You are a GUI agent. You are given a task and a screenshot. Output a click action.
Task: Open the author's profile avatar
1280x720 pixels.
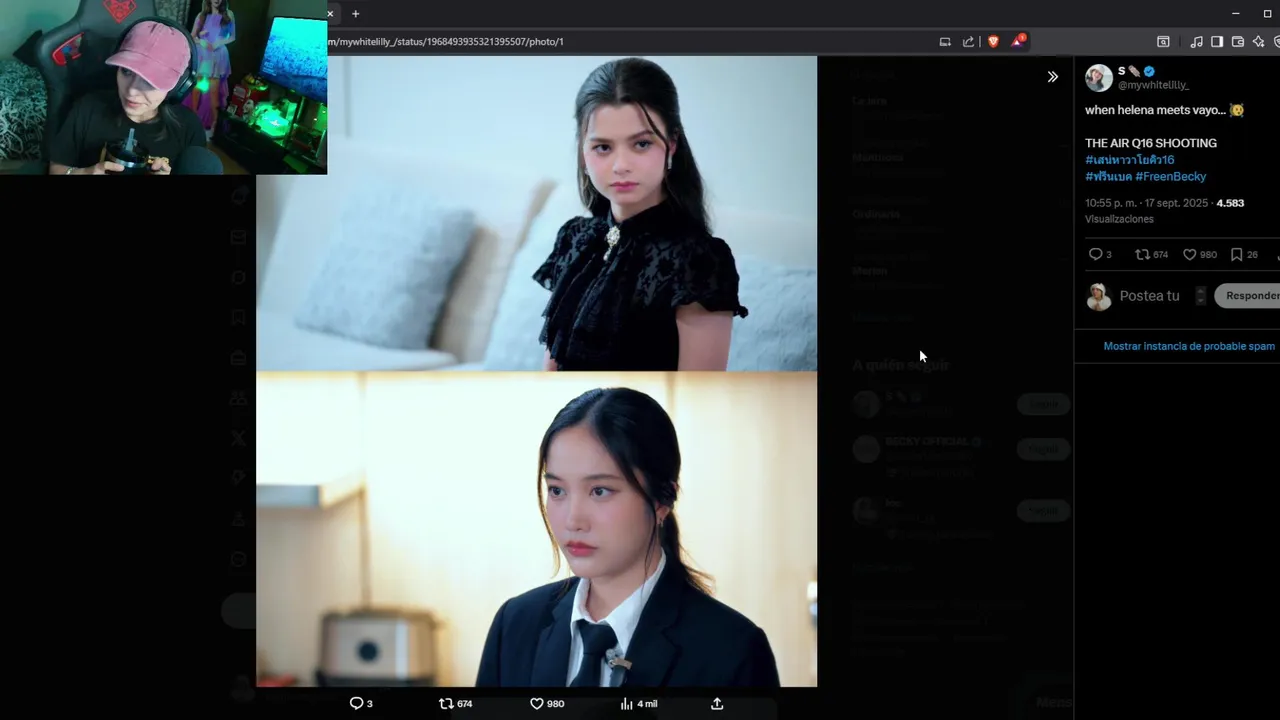coord(1099,78)
